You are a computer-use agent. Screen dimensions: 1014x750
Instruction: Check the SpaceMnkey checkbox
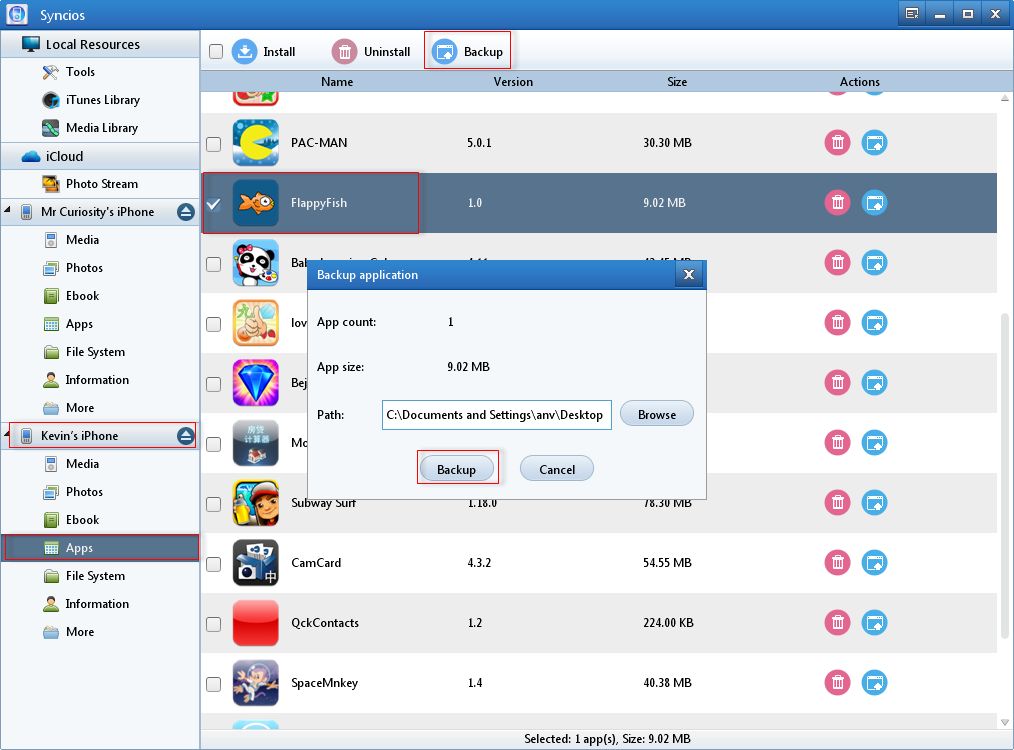point(213,684)
